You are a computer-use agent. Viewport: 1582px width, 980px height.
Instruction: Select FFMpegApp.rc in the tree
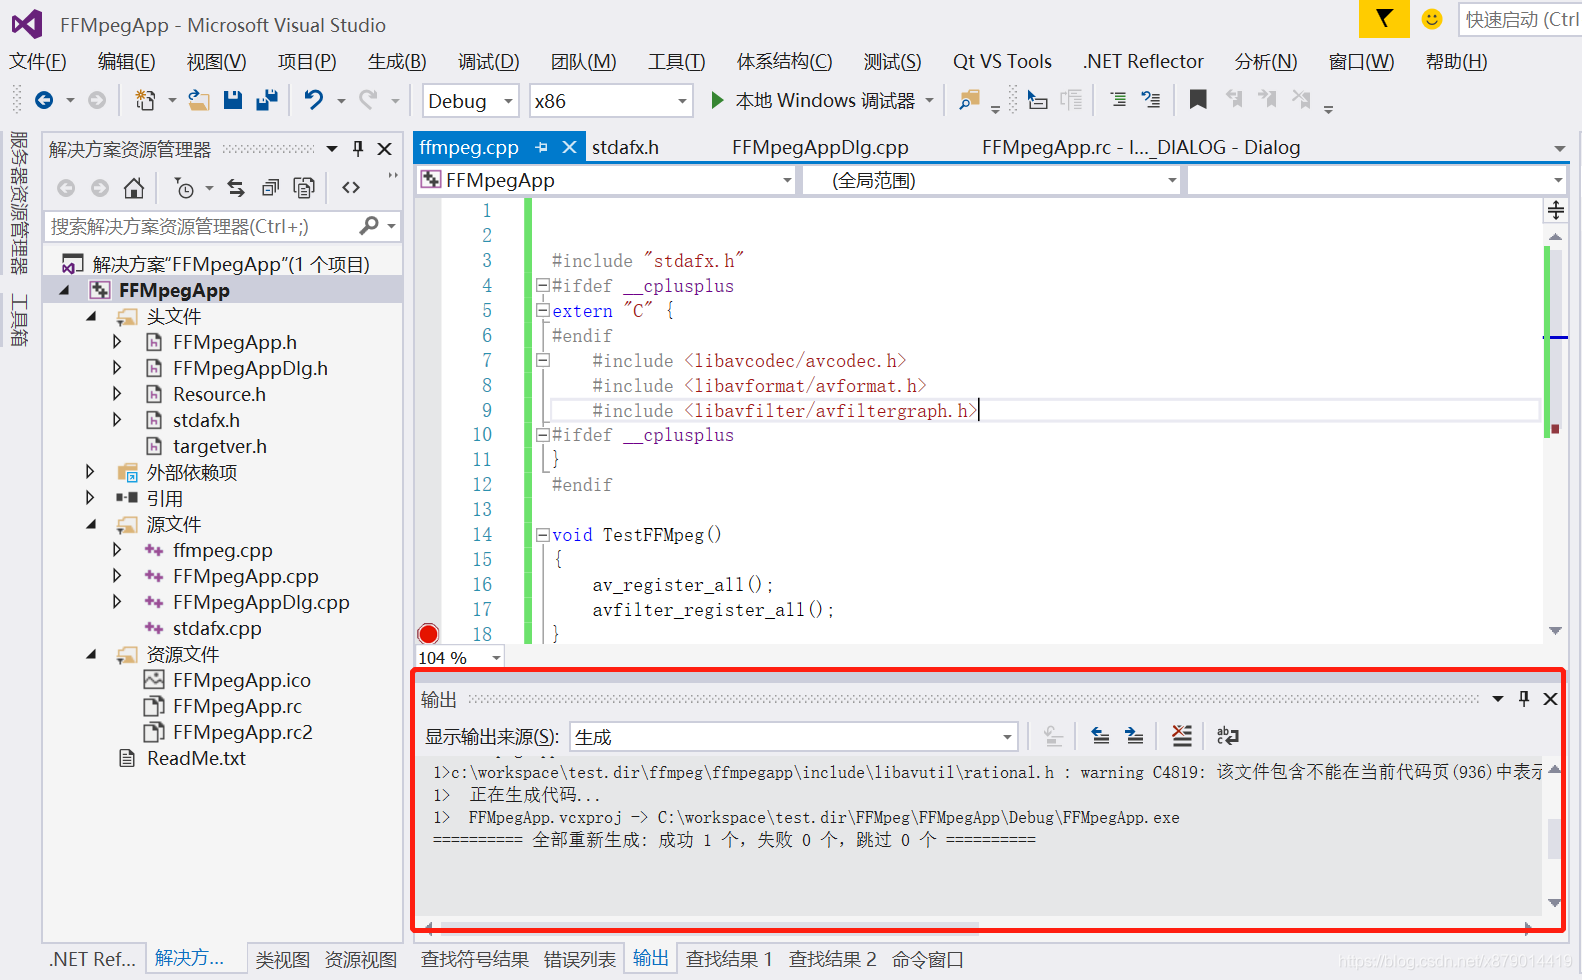point(237,706)
